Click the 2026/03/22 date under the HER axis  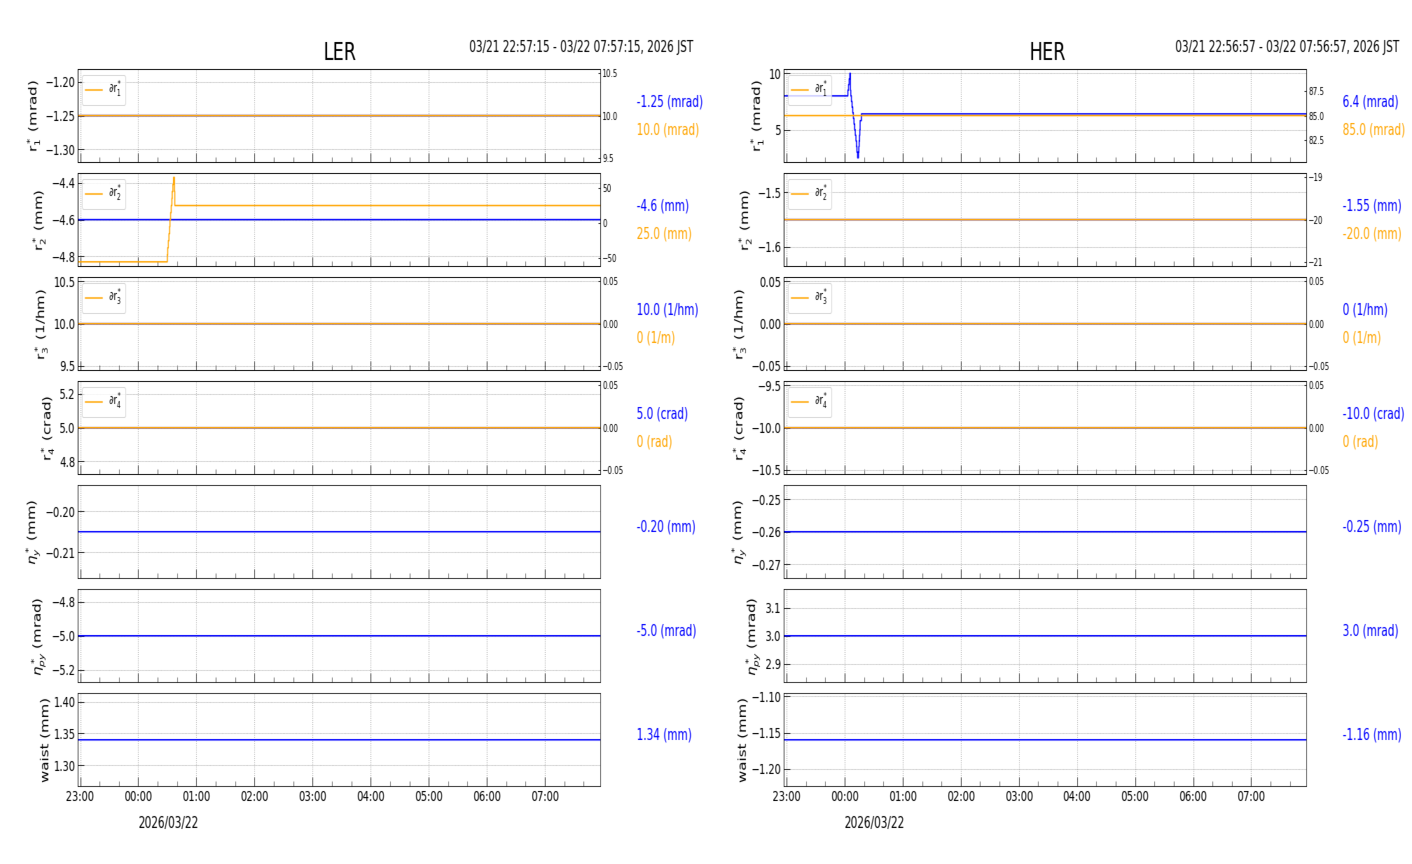coord(874,823)
